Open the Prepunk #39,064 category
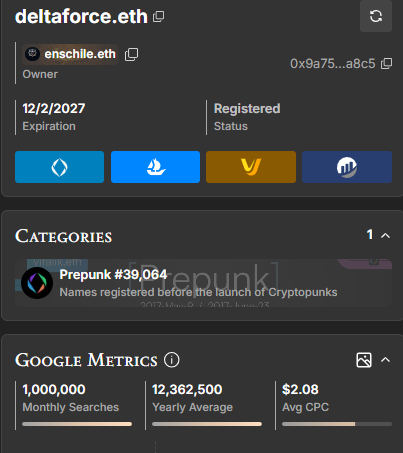This screenshot has width=403, height=453. pos(203,283)
